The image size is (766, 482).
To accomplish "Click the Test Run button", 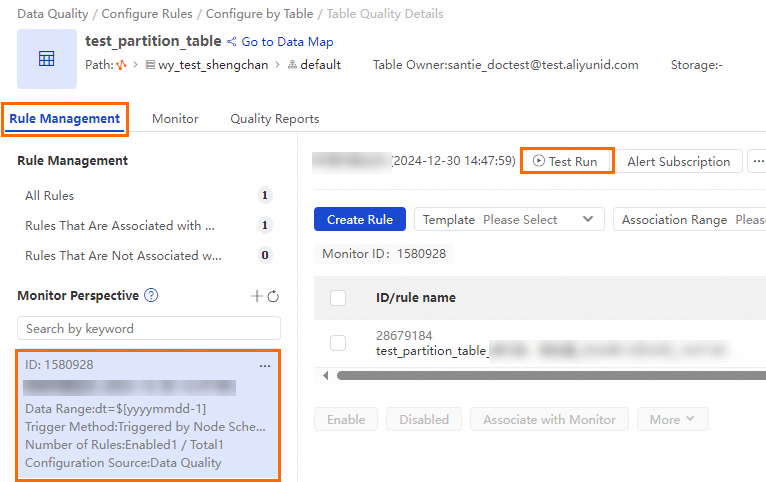I will point(567,161).
